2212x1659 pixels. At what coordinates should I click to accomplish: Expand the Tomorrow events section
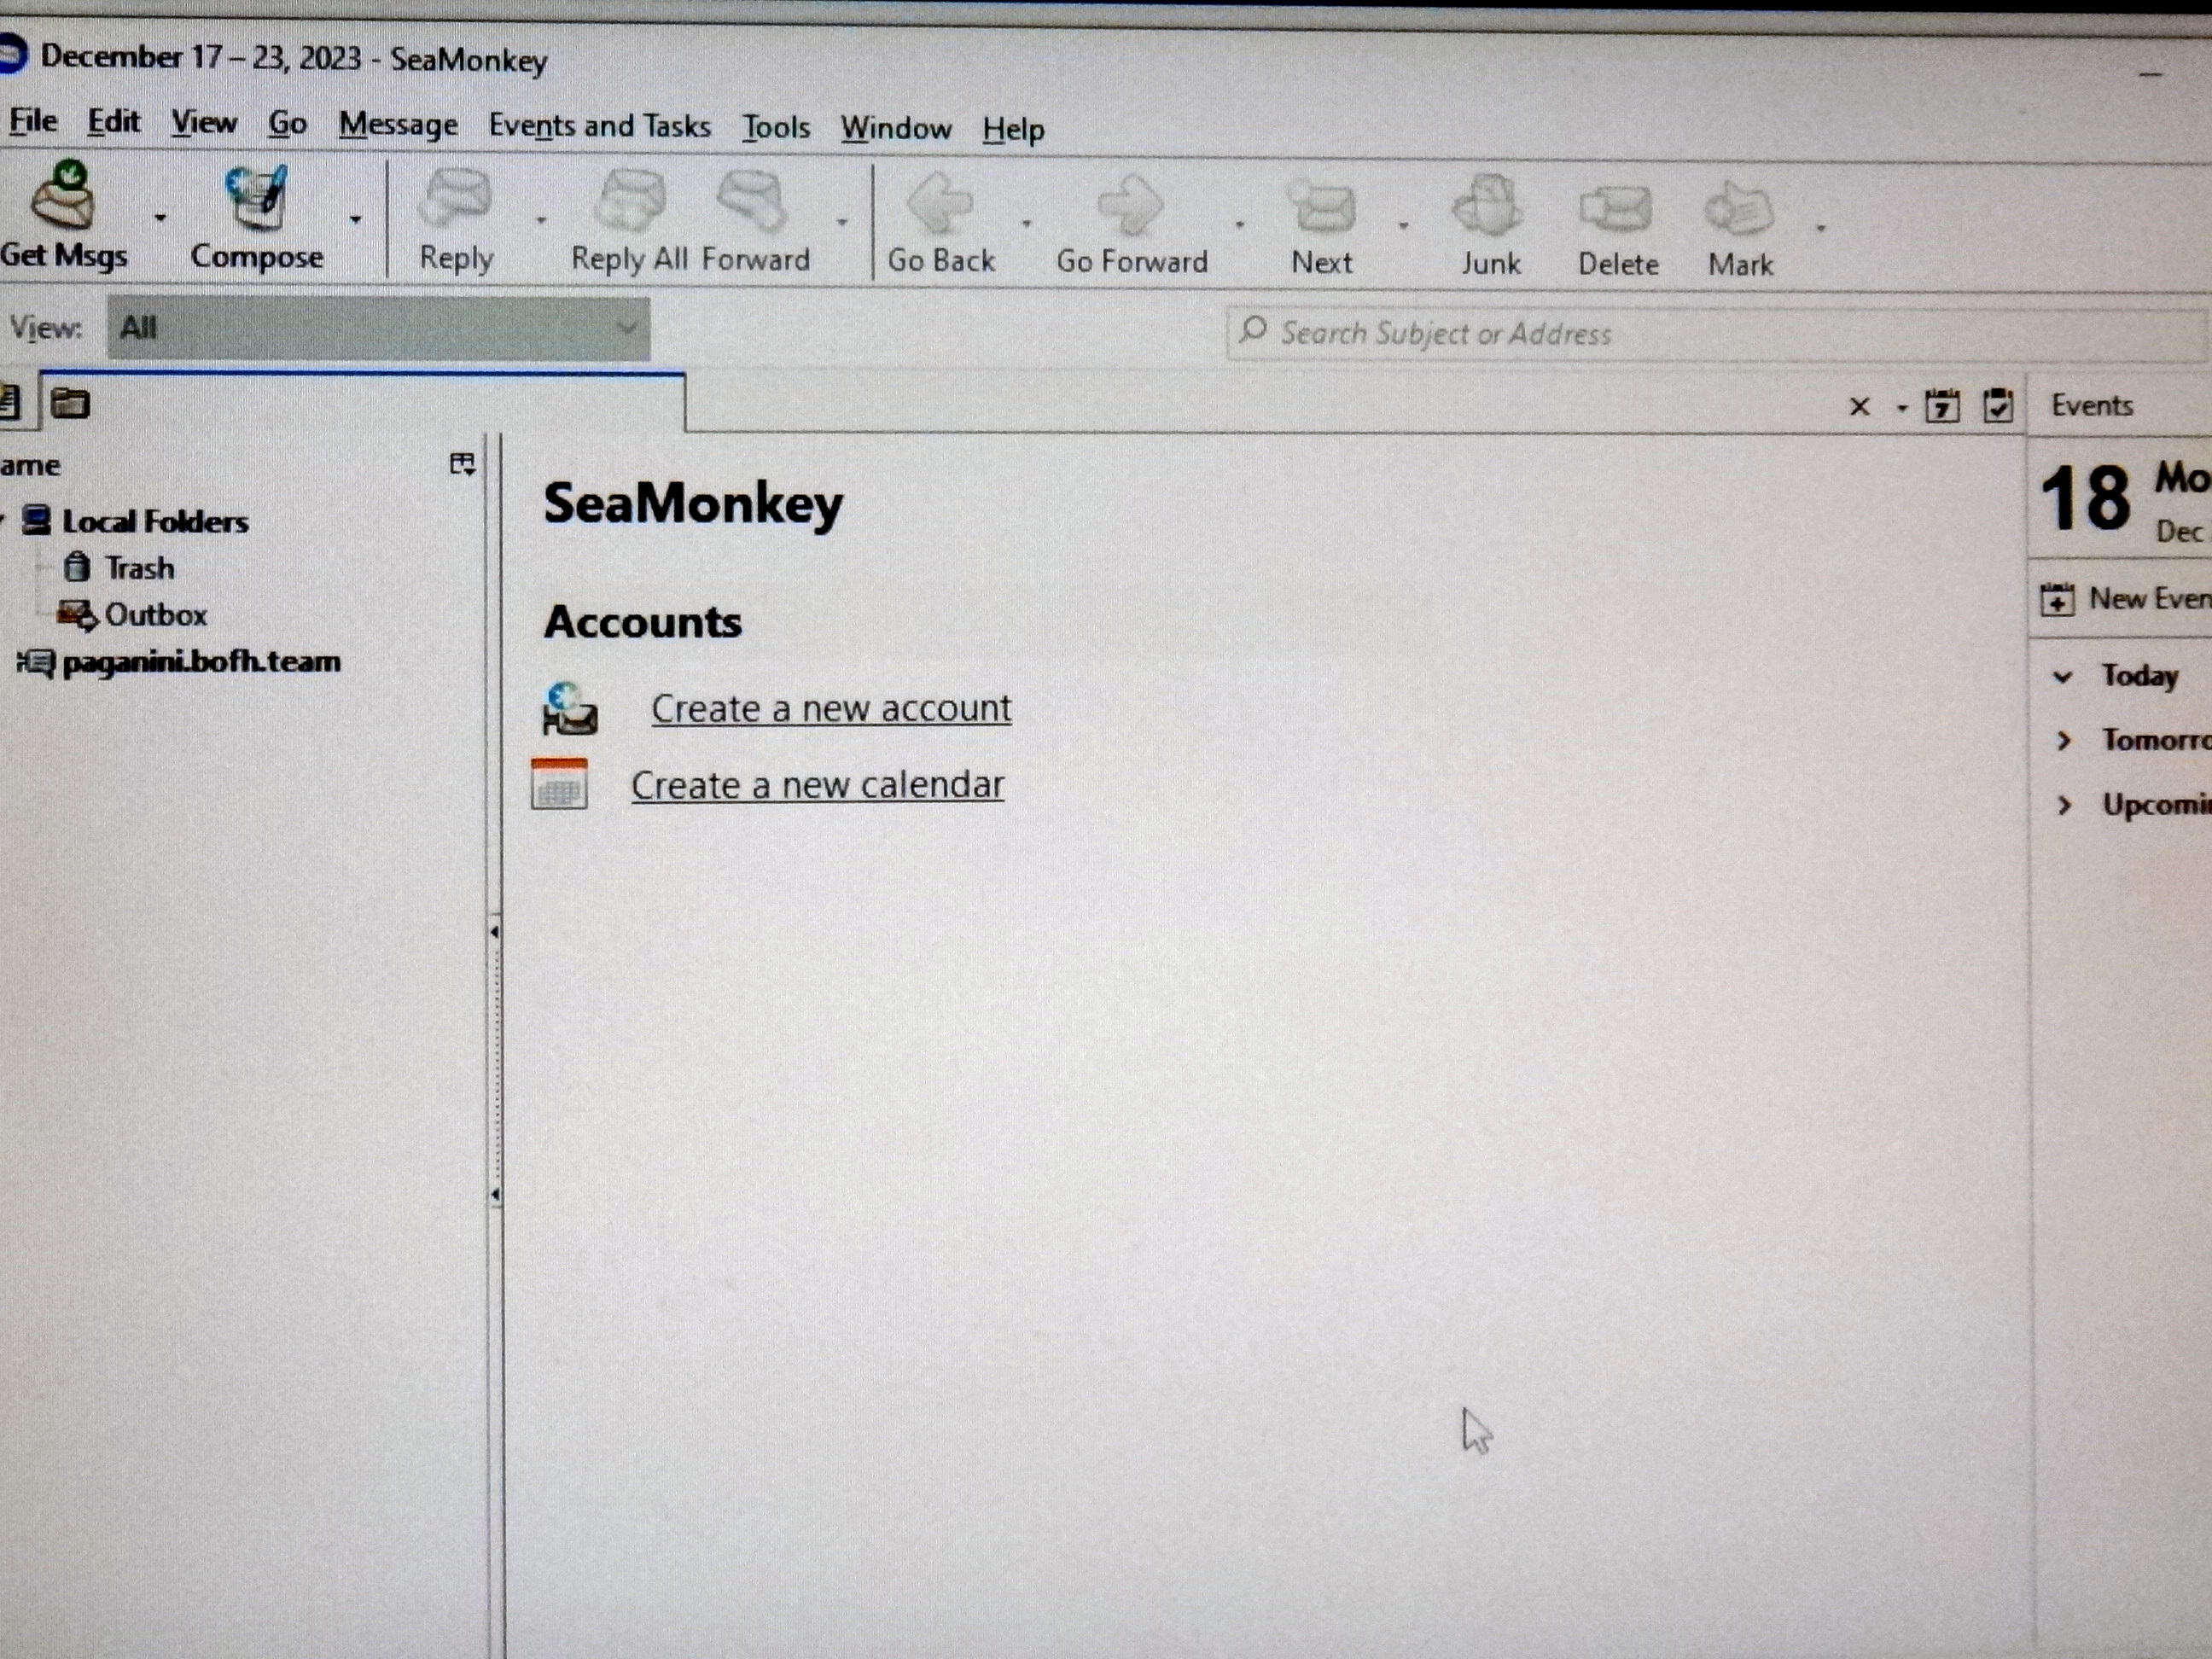(2063, 740)
